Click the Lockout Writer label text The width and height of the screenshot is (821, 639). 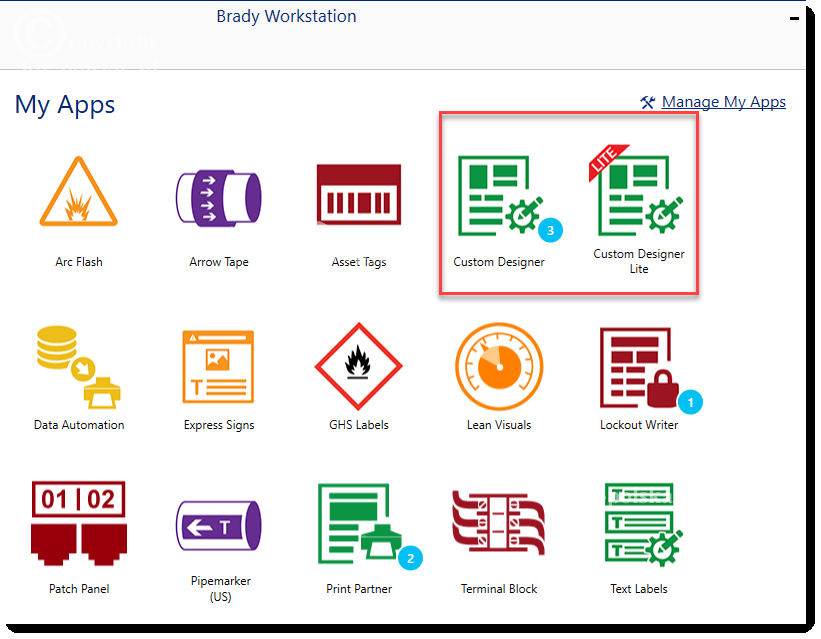(639, 425)
